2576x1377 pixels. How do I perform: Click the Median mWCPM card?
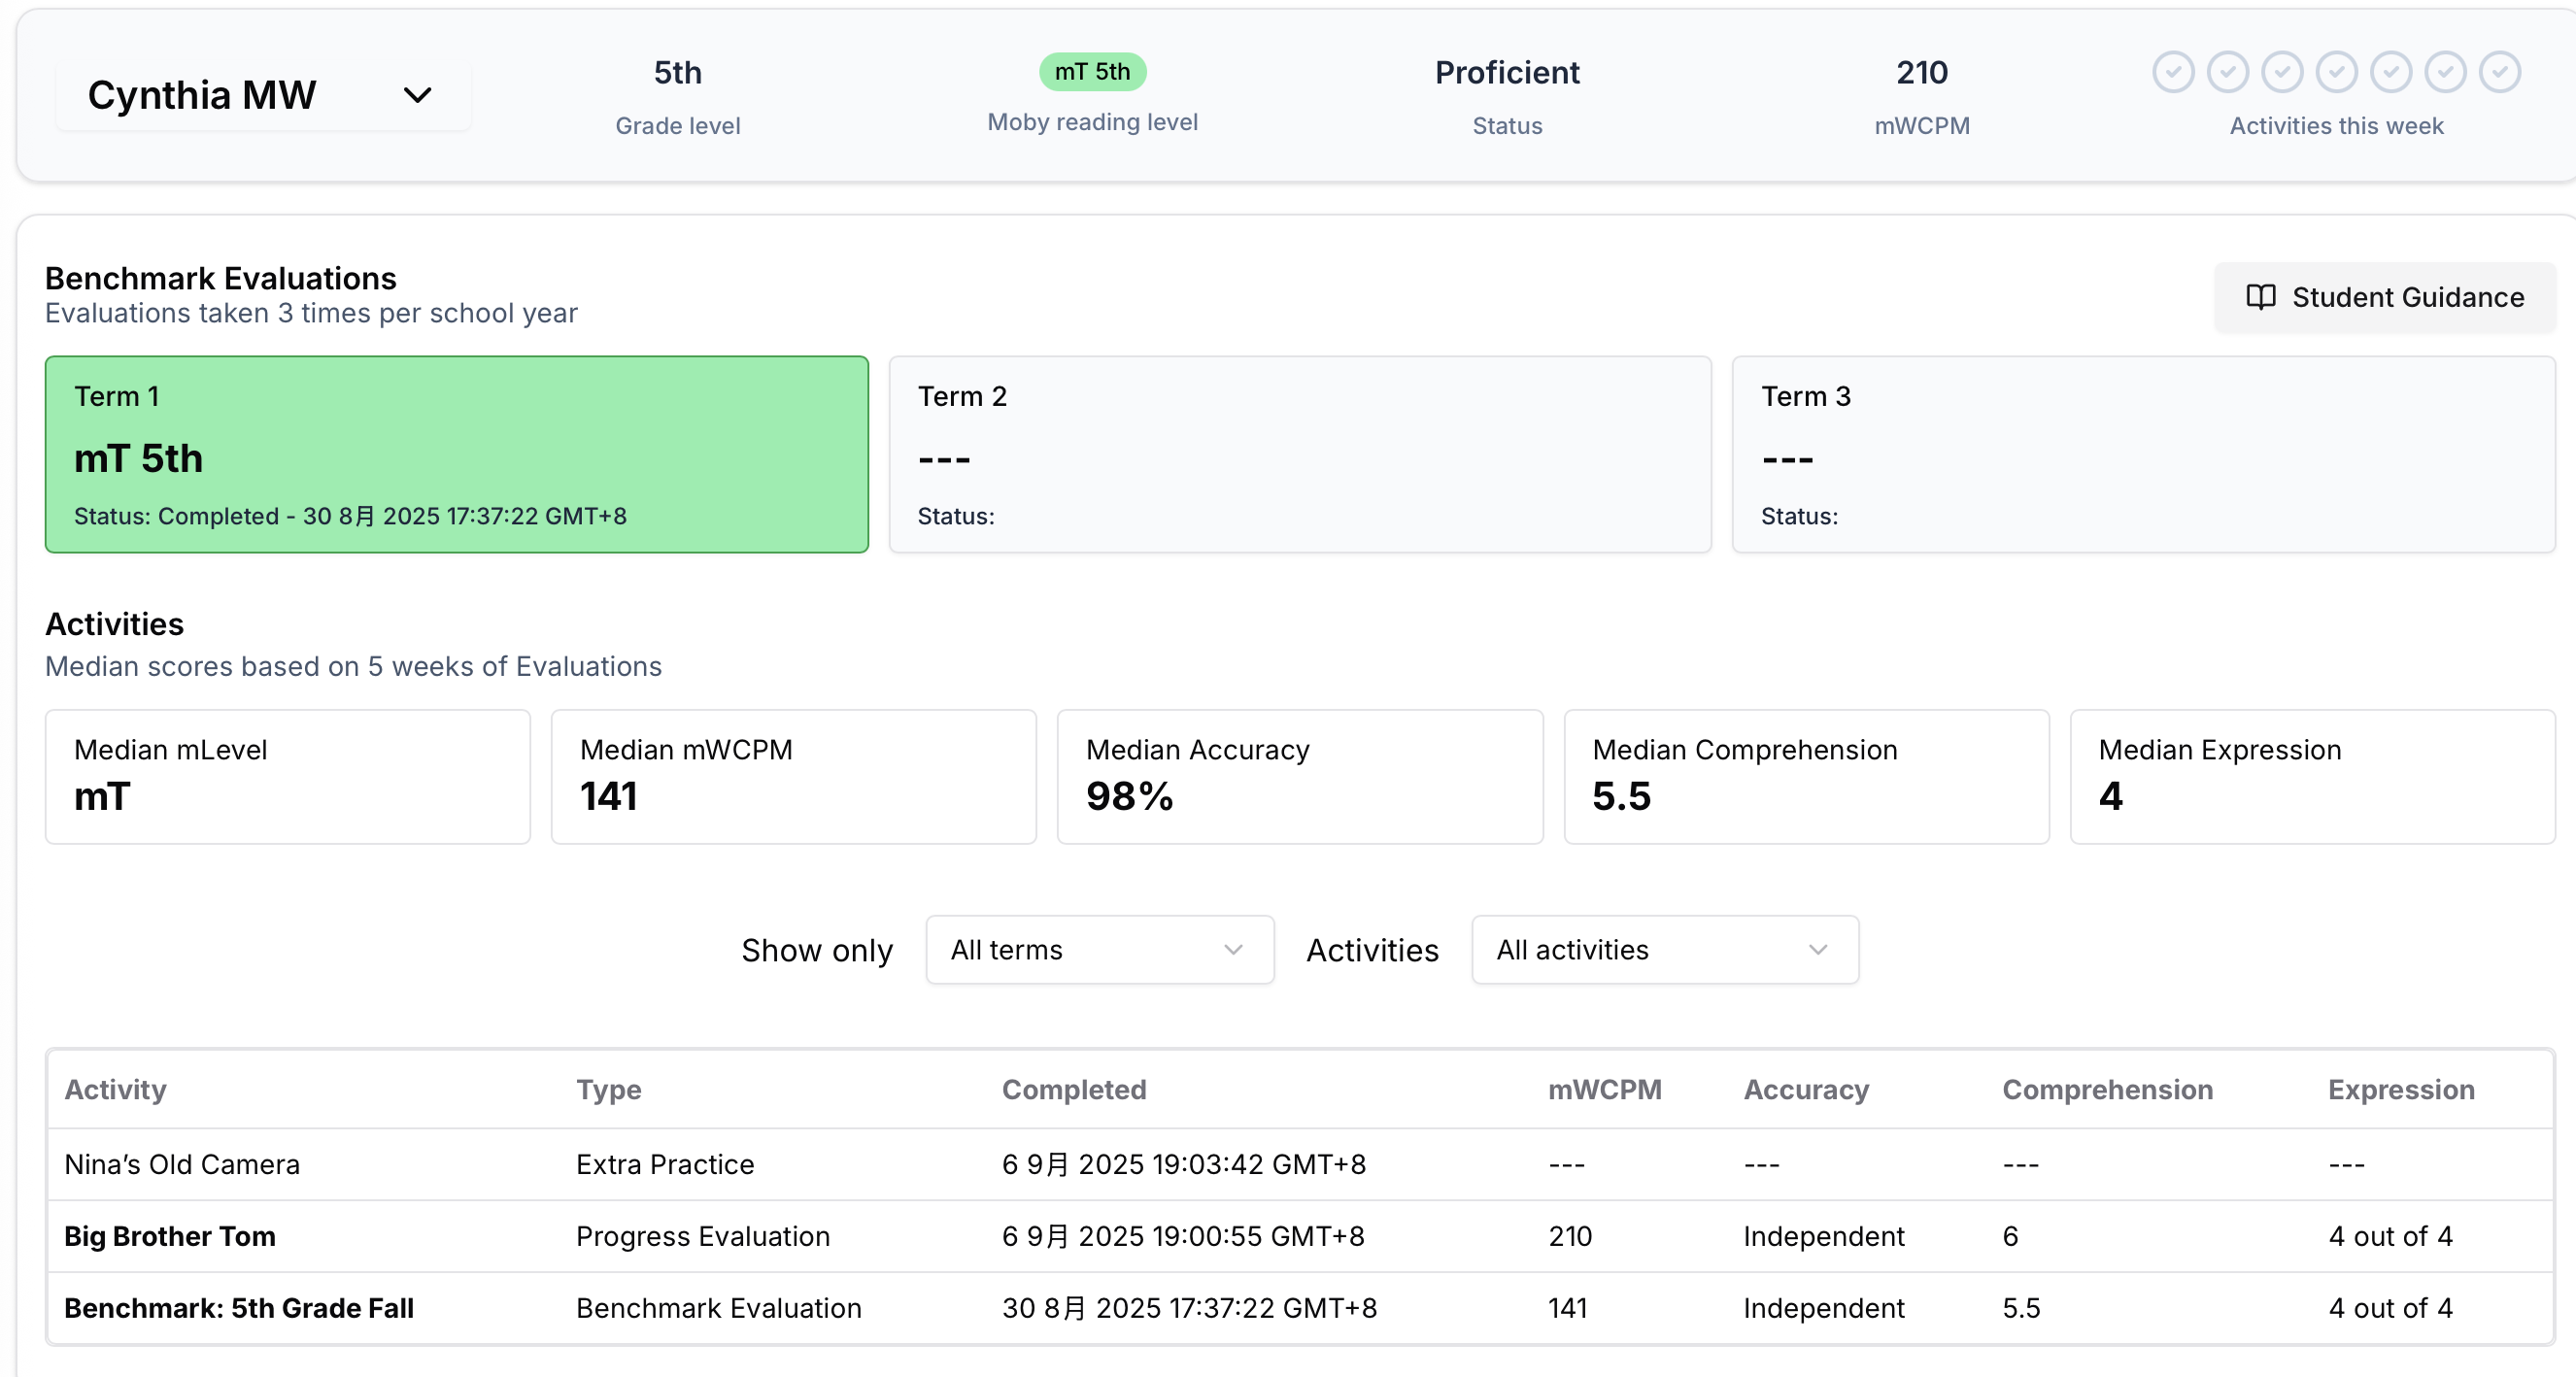(x=793, y=776)
